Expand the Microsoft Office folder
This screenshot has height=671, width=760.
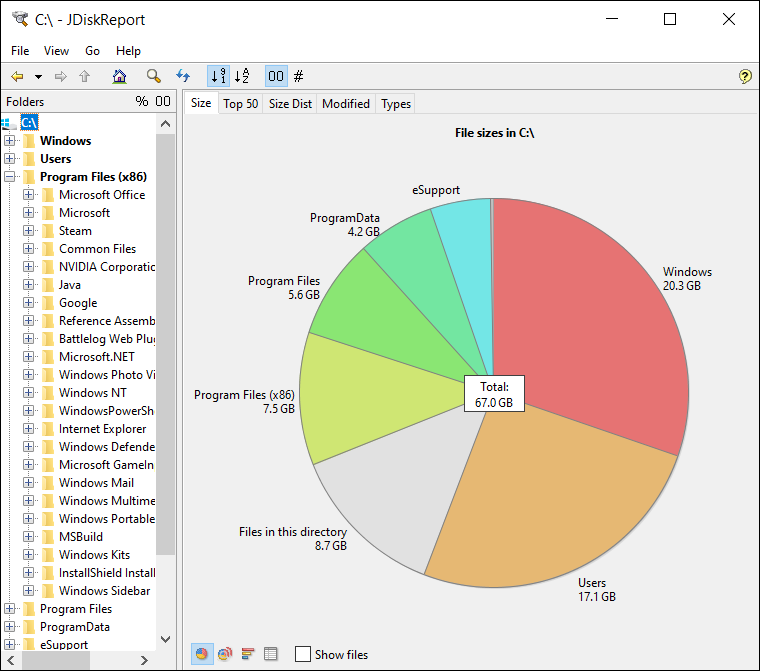[29, 194]
